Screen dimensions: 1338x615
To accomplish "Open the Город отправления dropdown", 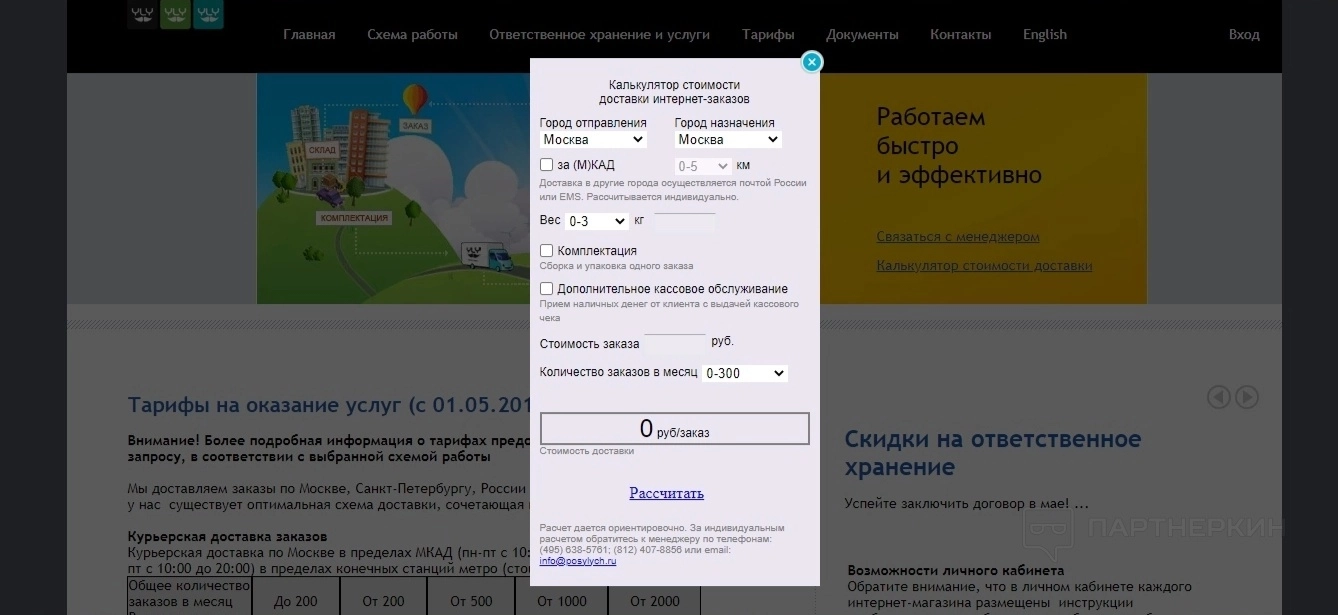I will [593, 140].
